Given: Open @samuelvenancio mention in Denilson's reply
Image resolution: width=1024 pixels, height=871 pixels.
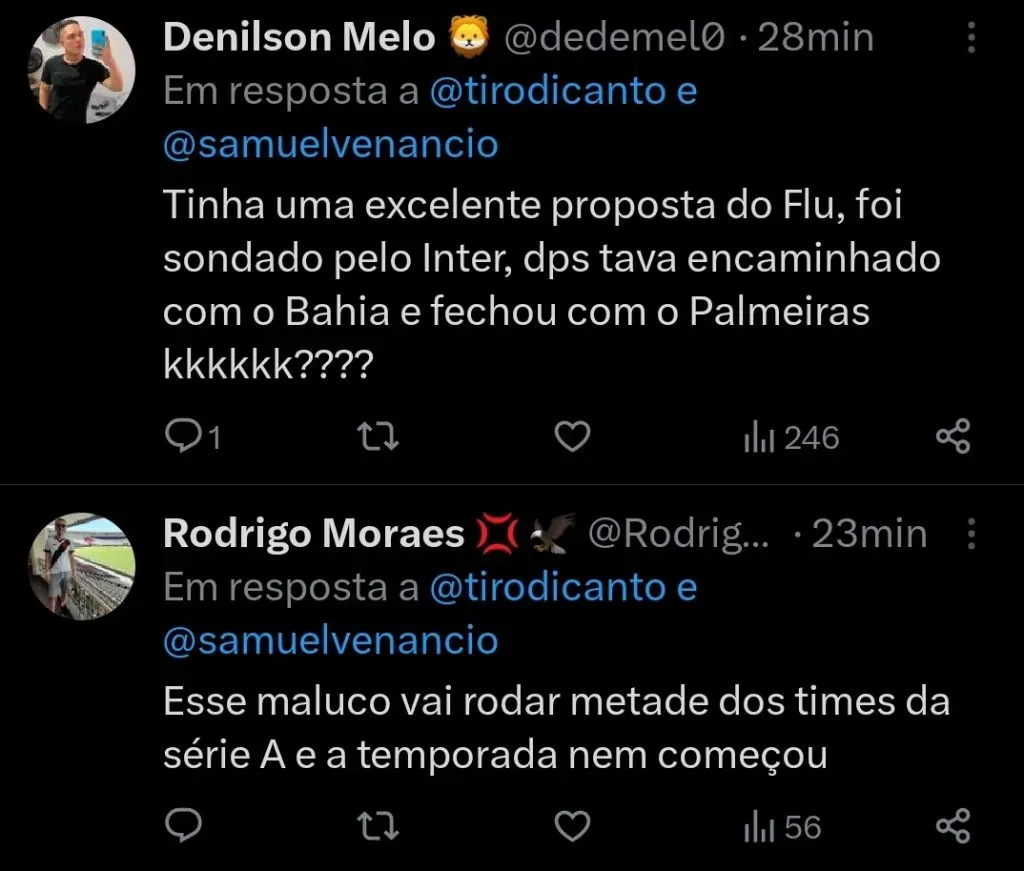Looking at the screenshot, I should click(330, 144).
